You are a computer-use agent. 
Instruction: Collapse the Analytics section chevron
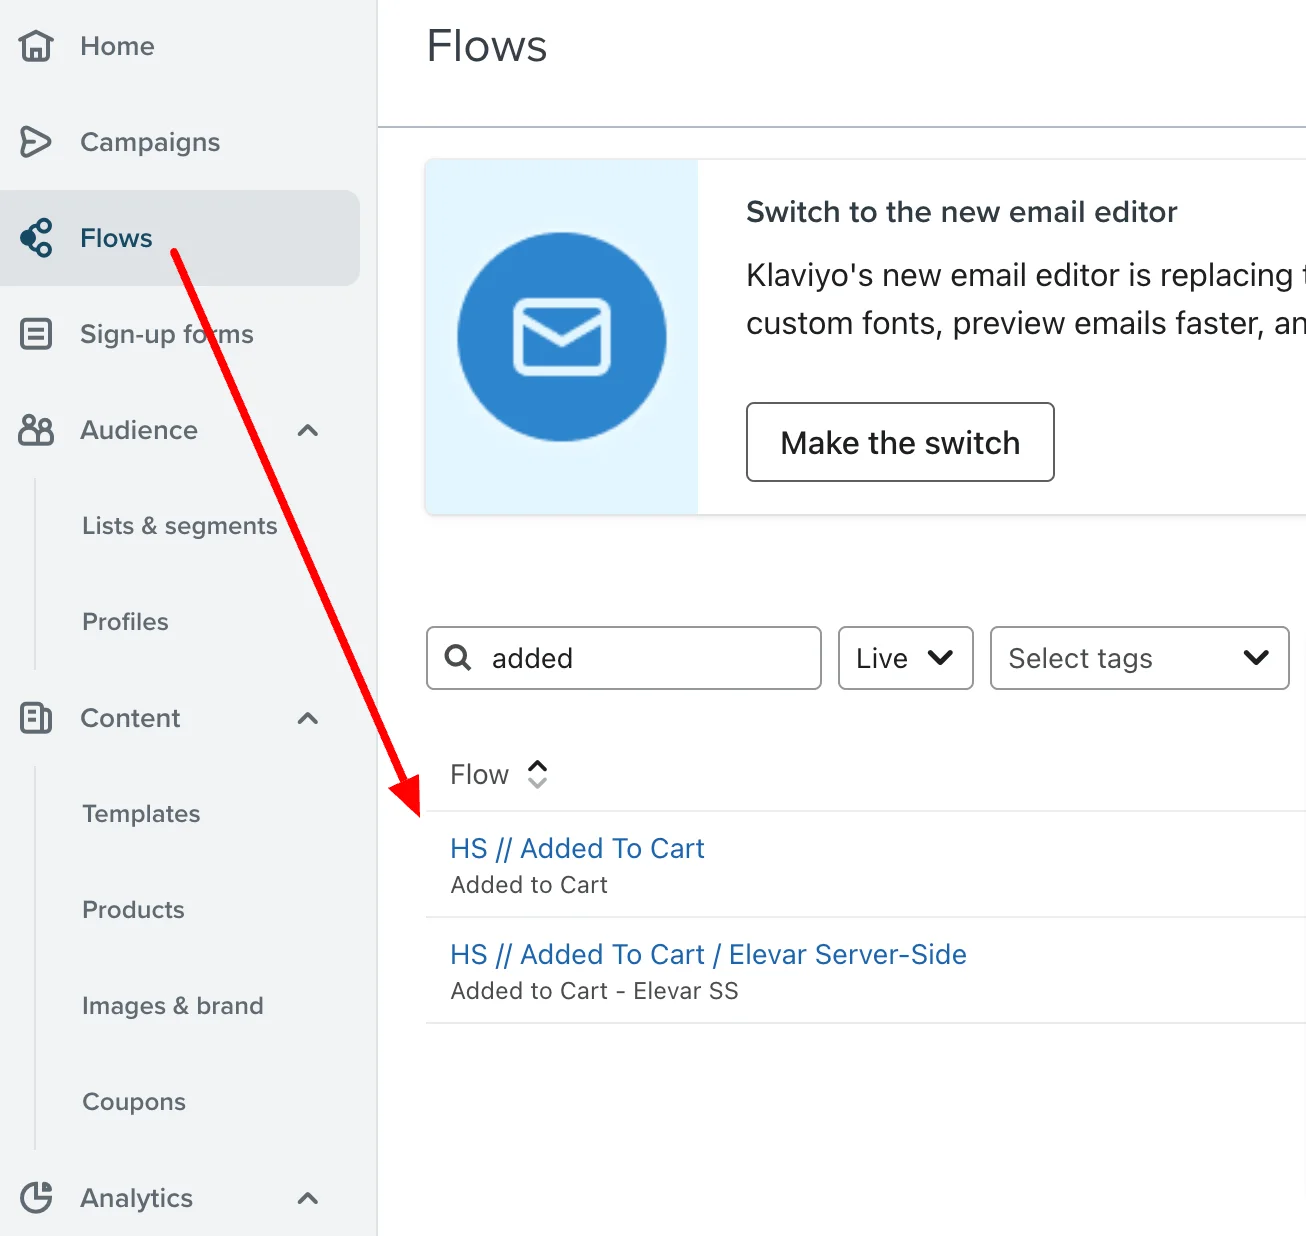click(308, 1197)
